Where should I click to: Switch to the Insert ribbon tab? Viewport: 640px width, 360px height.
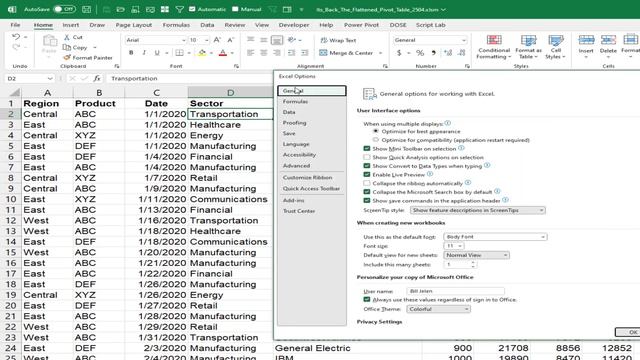click(71, 25)
